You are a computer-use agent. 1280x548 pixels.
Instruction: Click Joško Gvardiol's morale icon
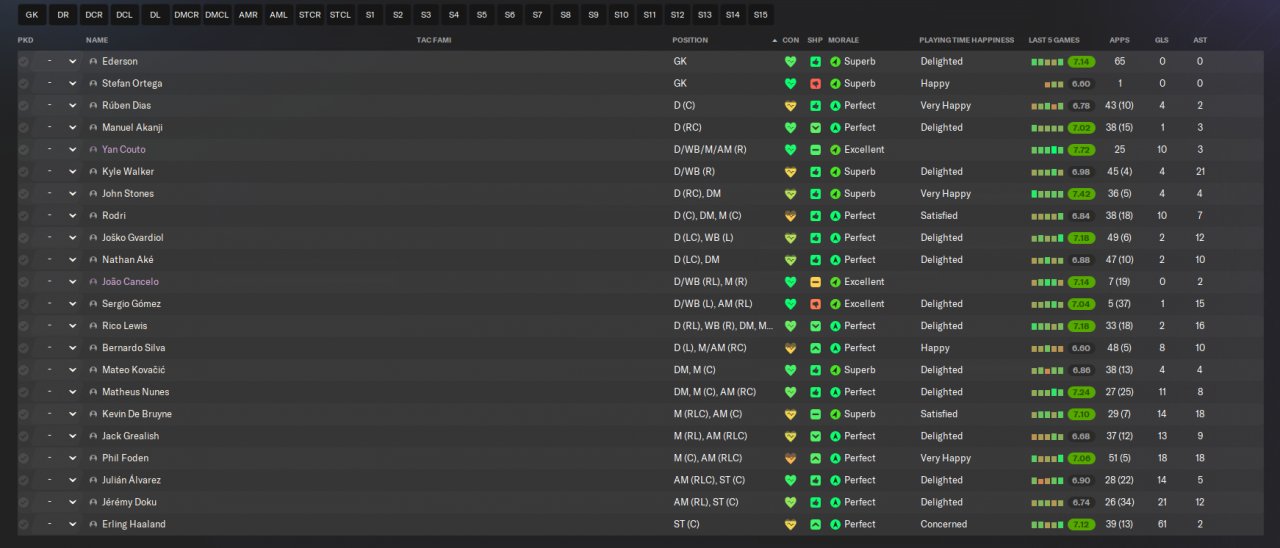tap(835, 237)
